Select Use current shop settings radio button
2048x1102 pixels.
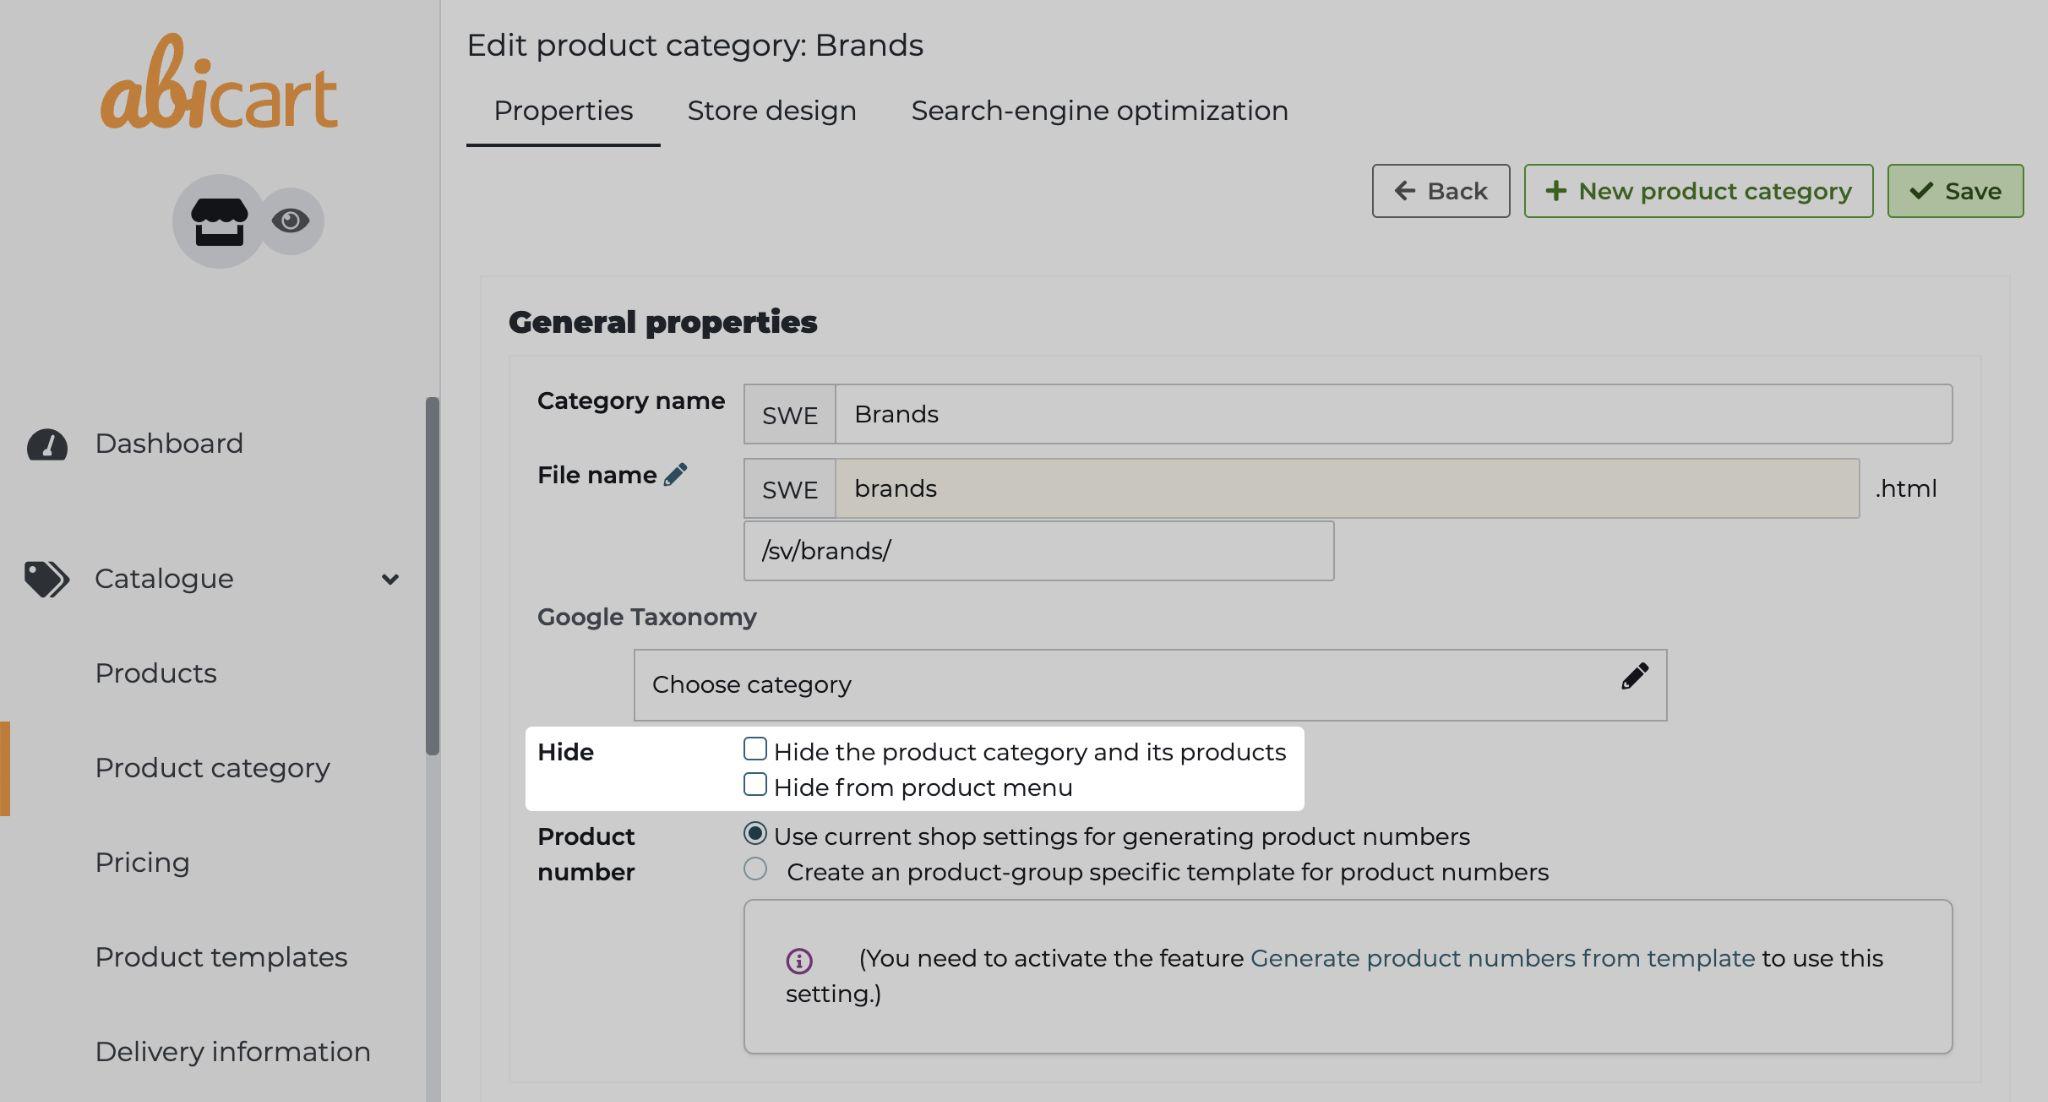(755, 833)
